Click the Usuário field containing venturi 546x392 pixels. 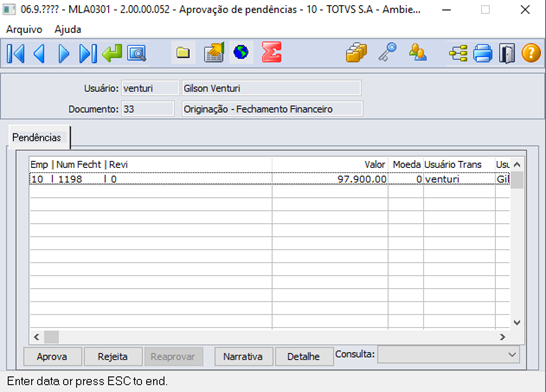tap(150, 88)
